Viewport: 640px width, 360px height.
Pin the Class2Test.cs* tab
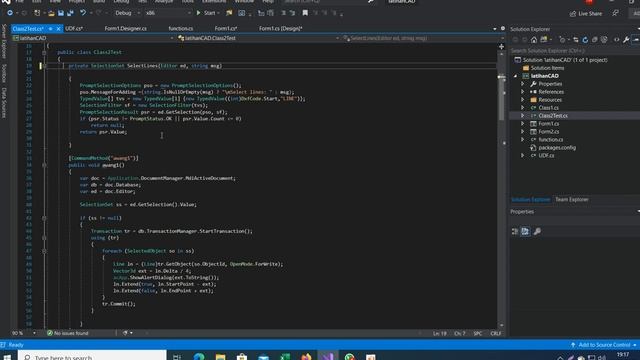51,29
